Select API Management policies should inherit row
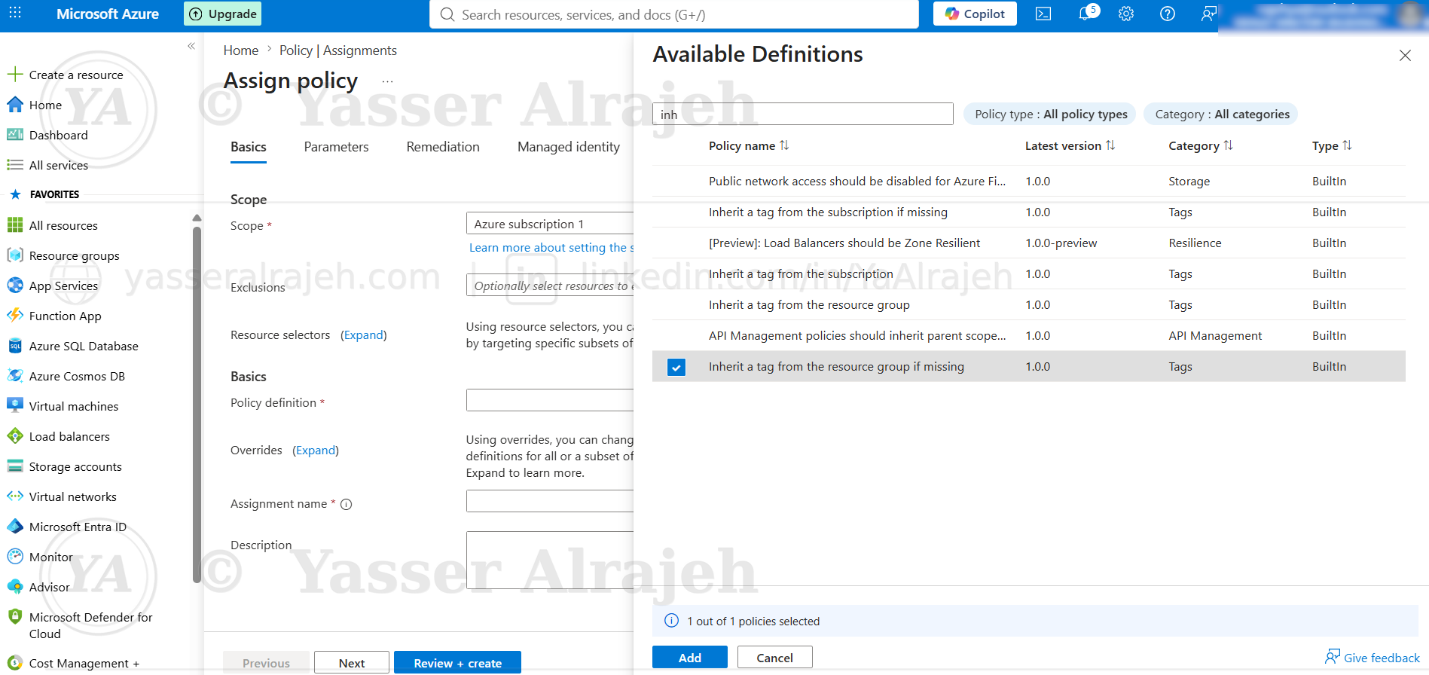 (x=1029, y=336)
